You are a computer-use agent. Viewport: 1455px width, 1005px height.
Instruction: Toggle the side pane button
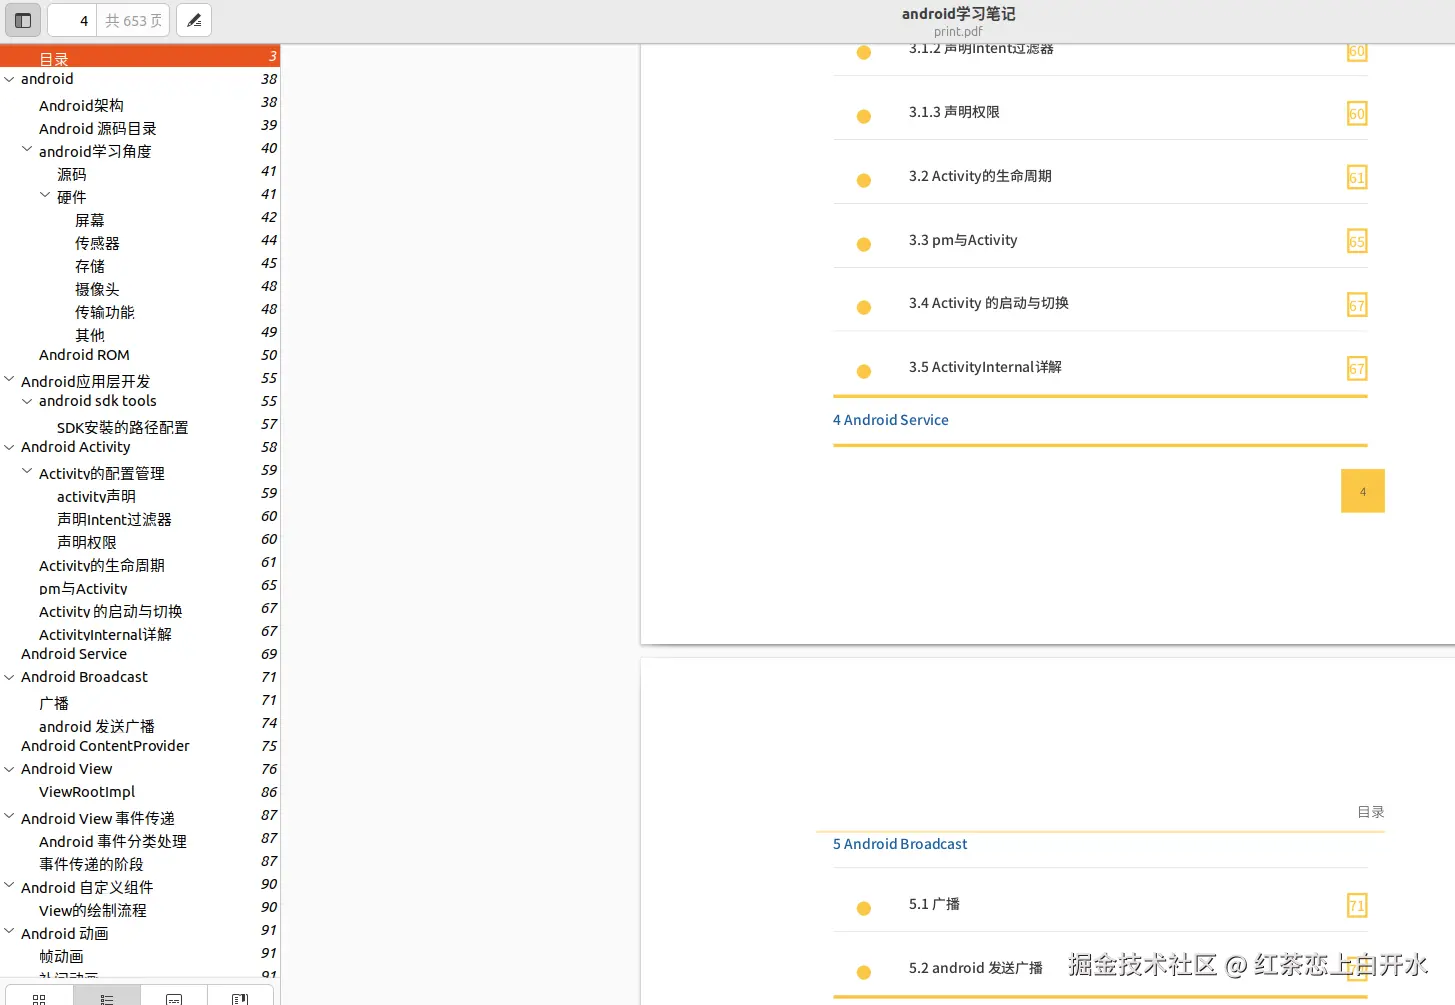pyautogui.click(x=23, y=20)
